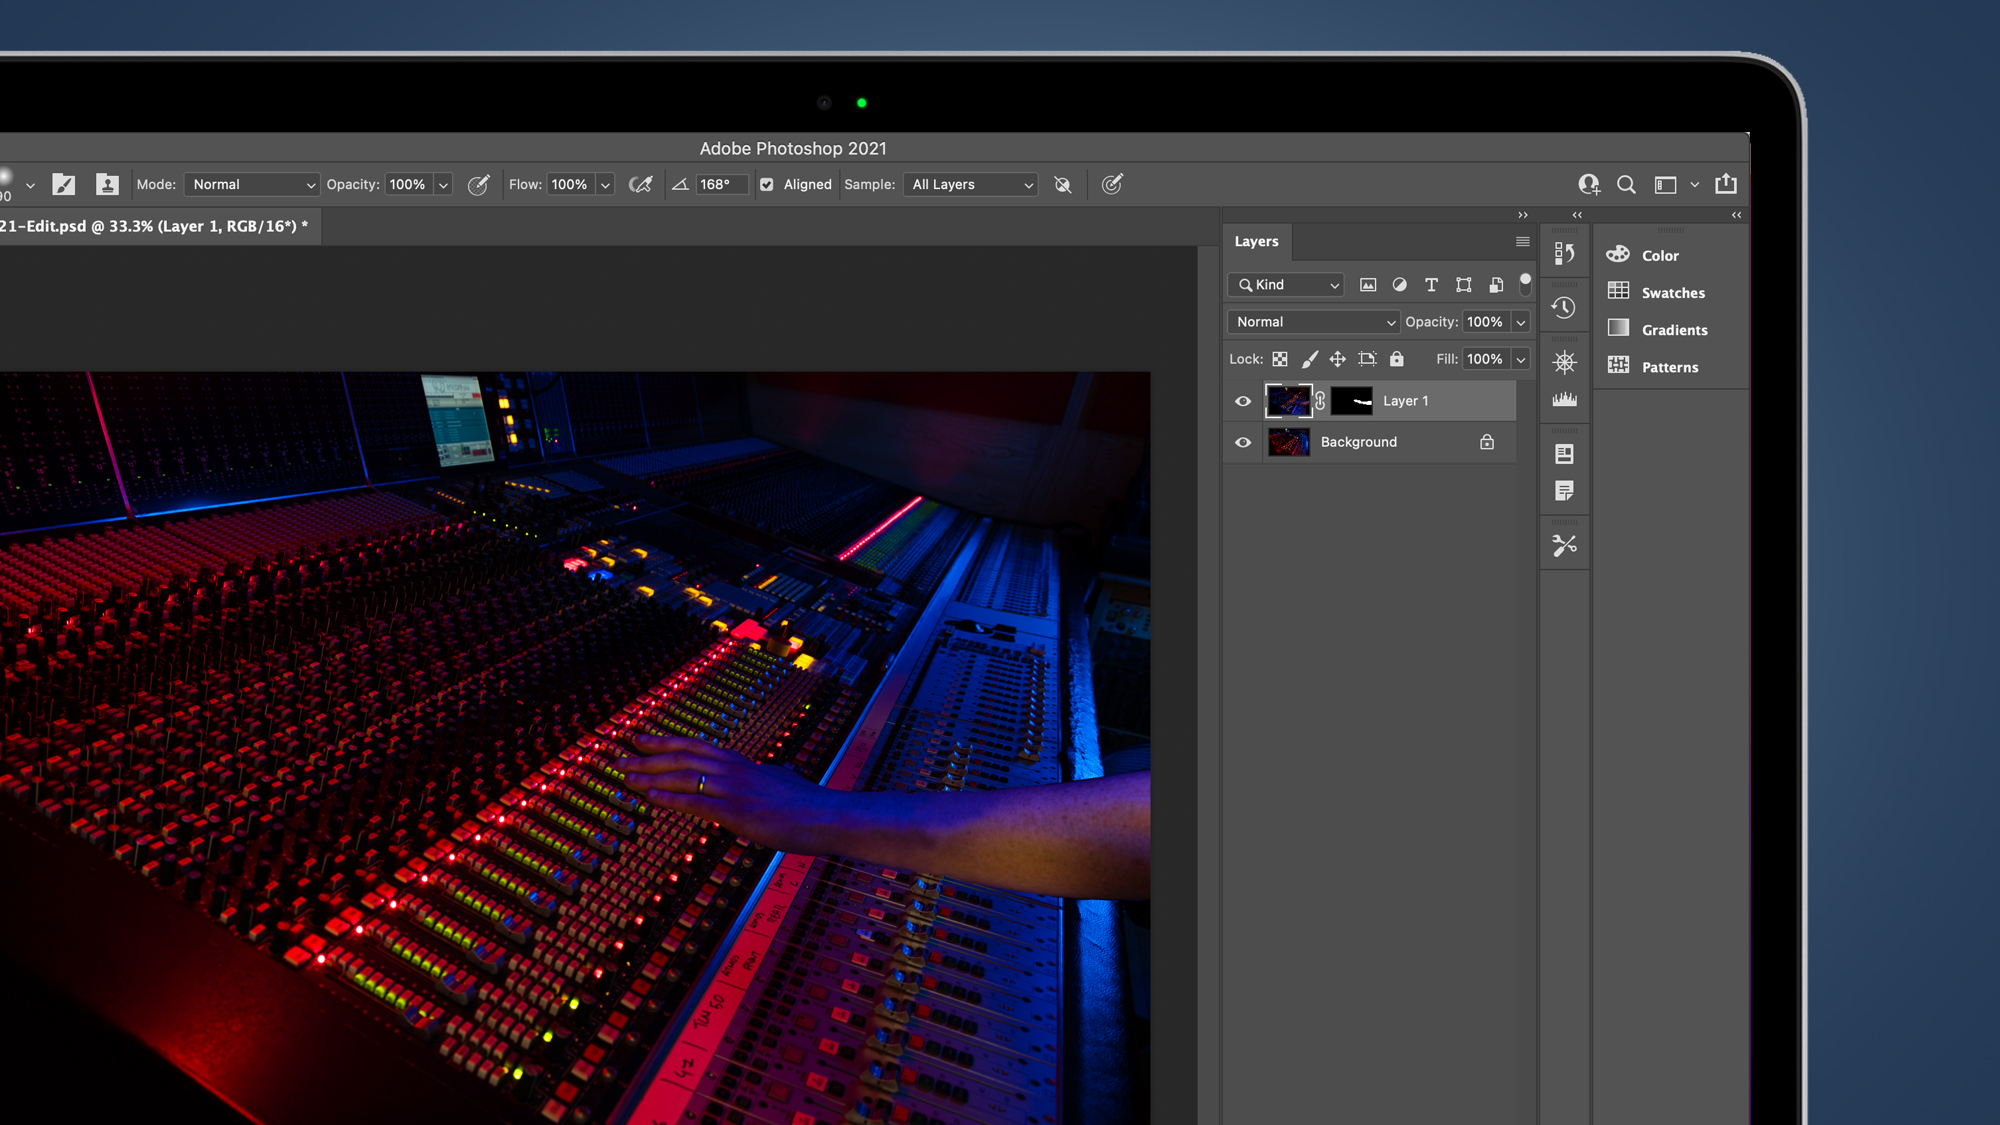Toggle the Brush Settings panel icon
Screen dimensions: 2000x1125
pos(64,184)
